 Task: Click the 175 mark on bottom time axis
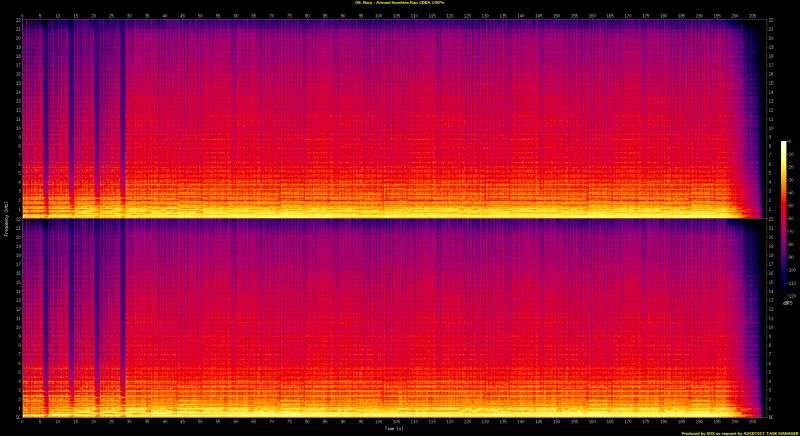(647, 421)
